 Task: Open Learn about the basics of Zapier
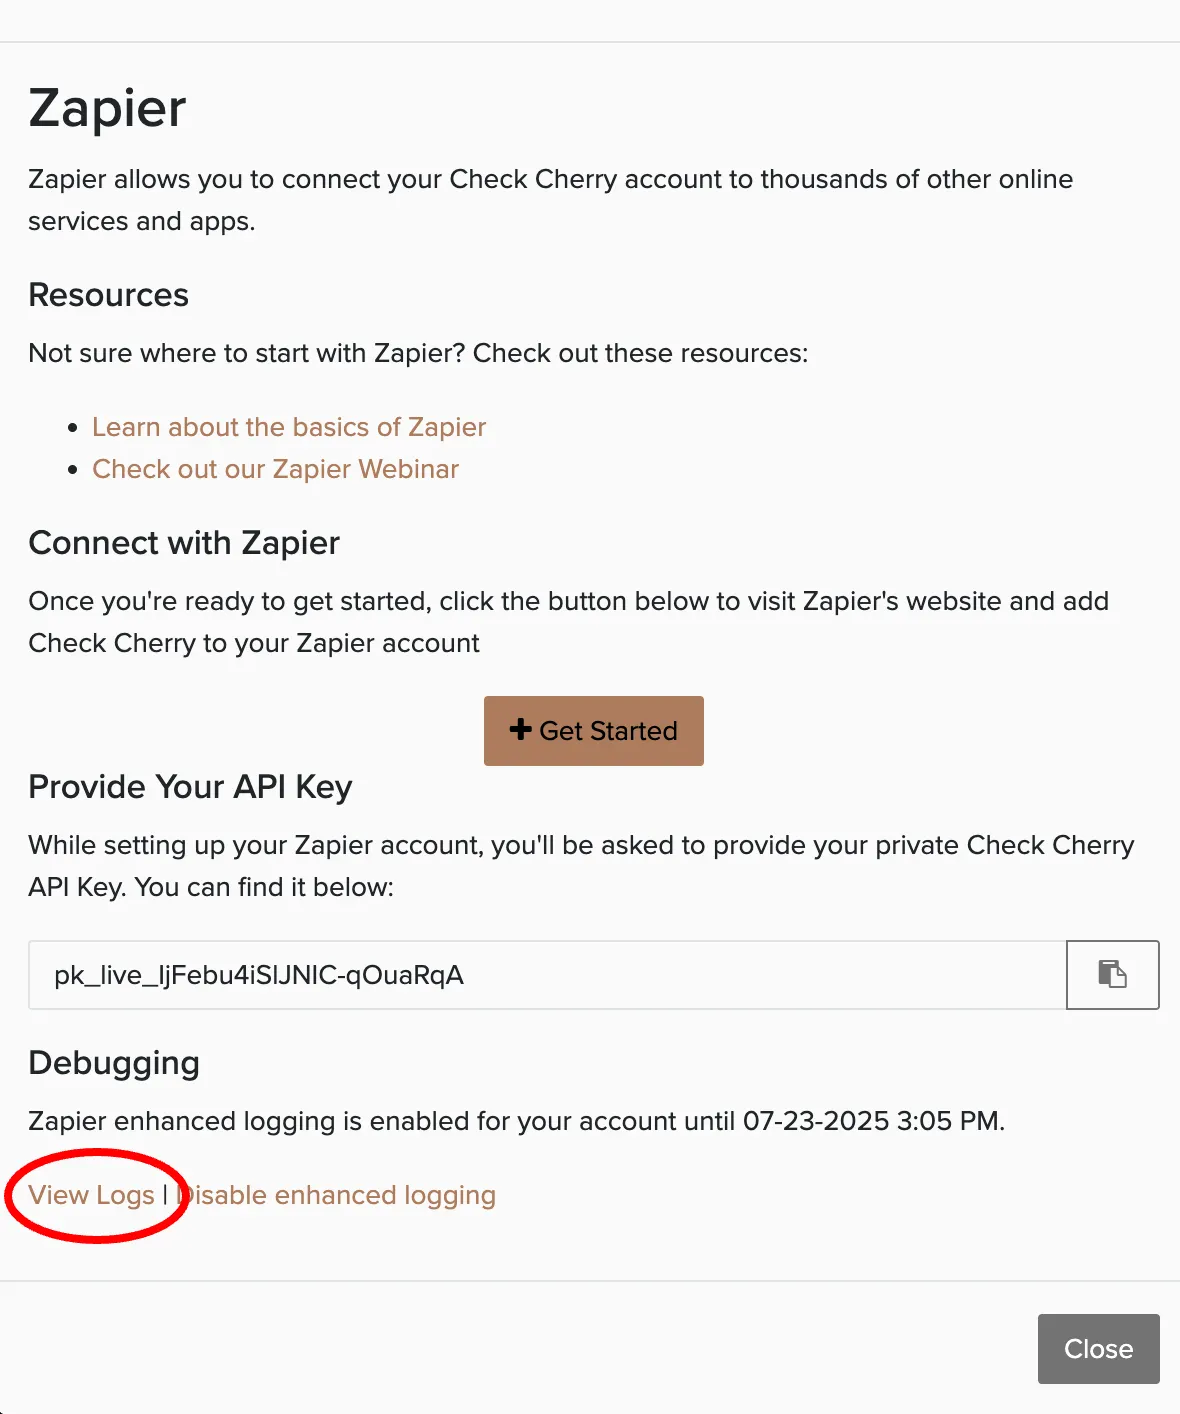[x=289, y=427]
